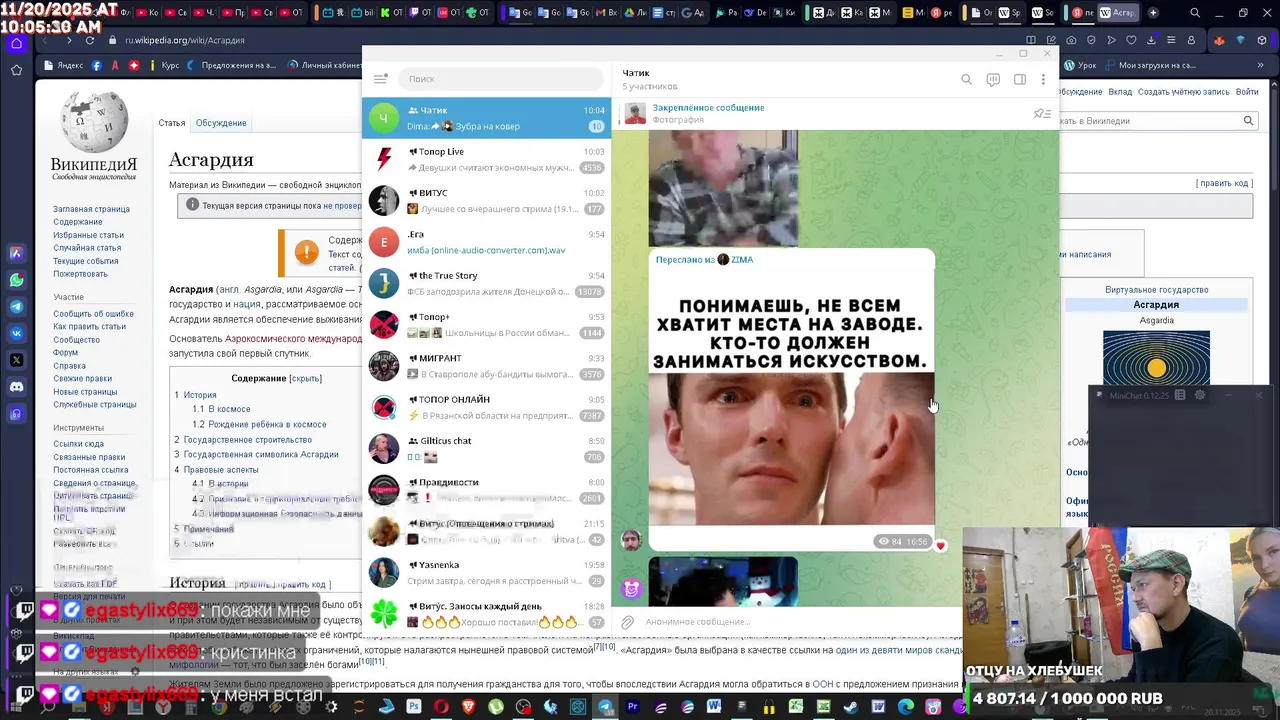Open the X (Twitter) sidebar icon
Screen dimensions: 1280x720
[x=16, y=360]
